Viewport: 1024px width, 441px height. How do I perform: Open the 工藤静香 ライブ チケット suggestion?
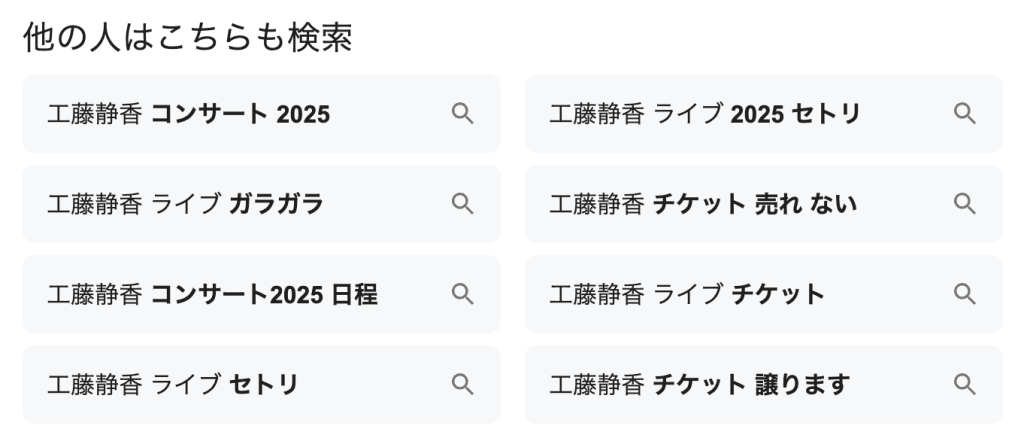[687, 294]
